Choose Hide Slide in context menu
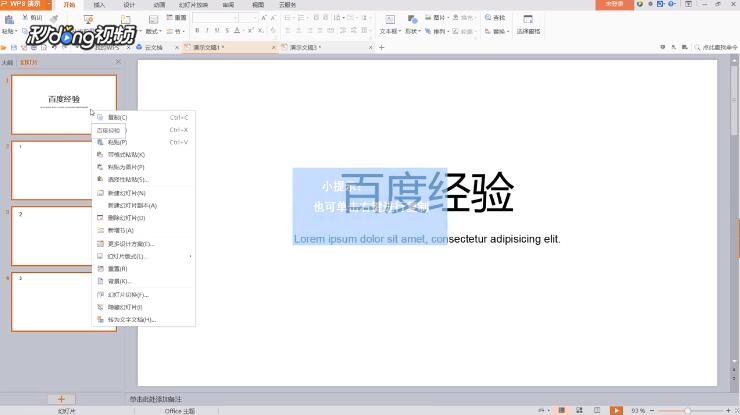Viewport: 740px width, 415px height. [x=143, y=307]
